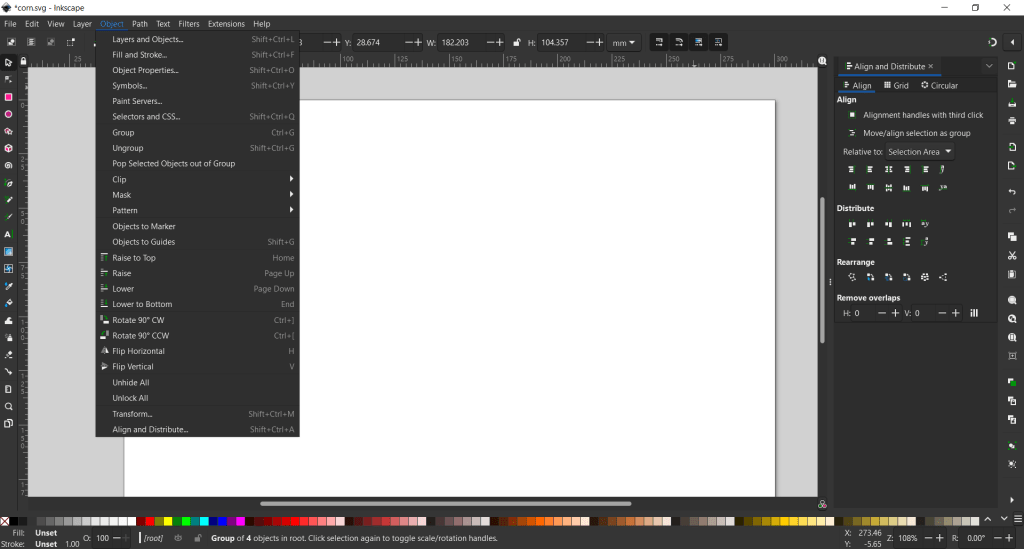
Task: Switch to the Circular tab
Action: [939, 86]
